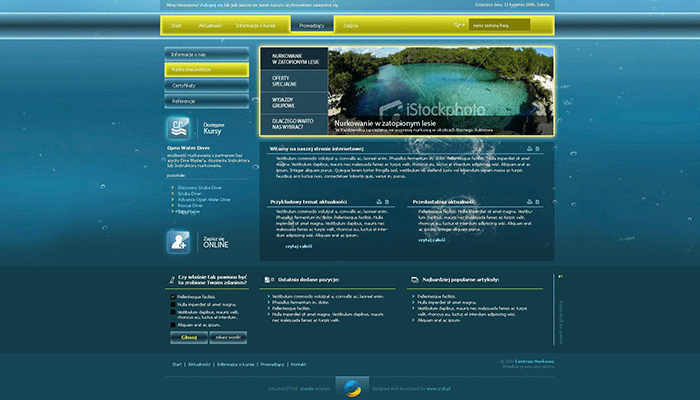This screenshot has width=700, height=400.
Task: Expand the Wyjazdy Grupowe banner section
Action: pyautogui.click(x=293, y=102)
